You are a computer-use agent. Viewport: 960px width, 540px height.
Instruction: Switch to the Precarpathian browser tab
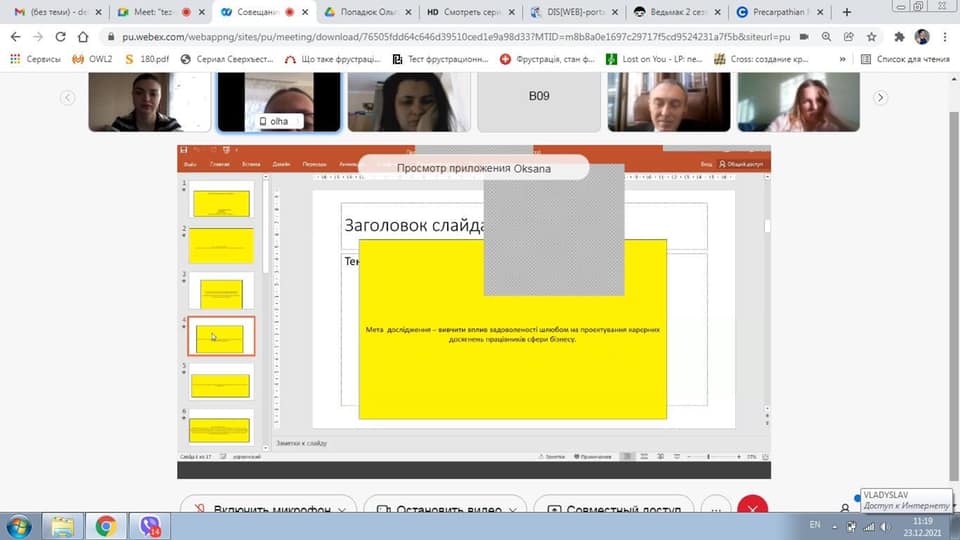point(778,12)
